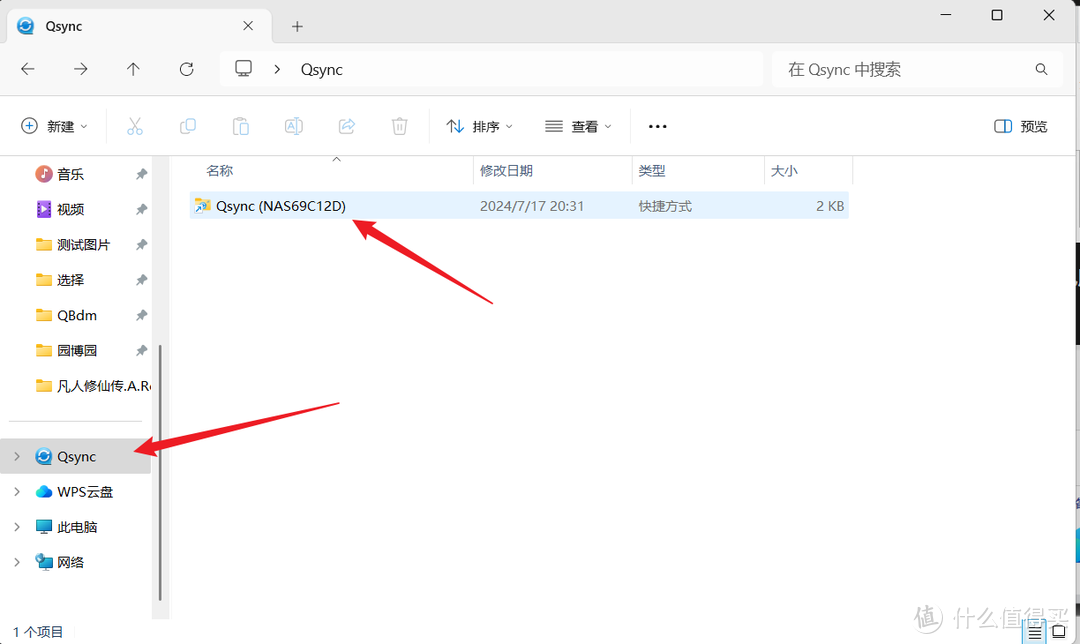The width and height of the screenshot is (1080, 644).
Task: Toggle the 预览 preview pane
Action: [x=1021, y=126]
